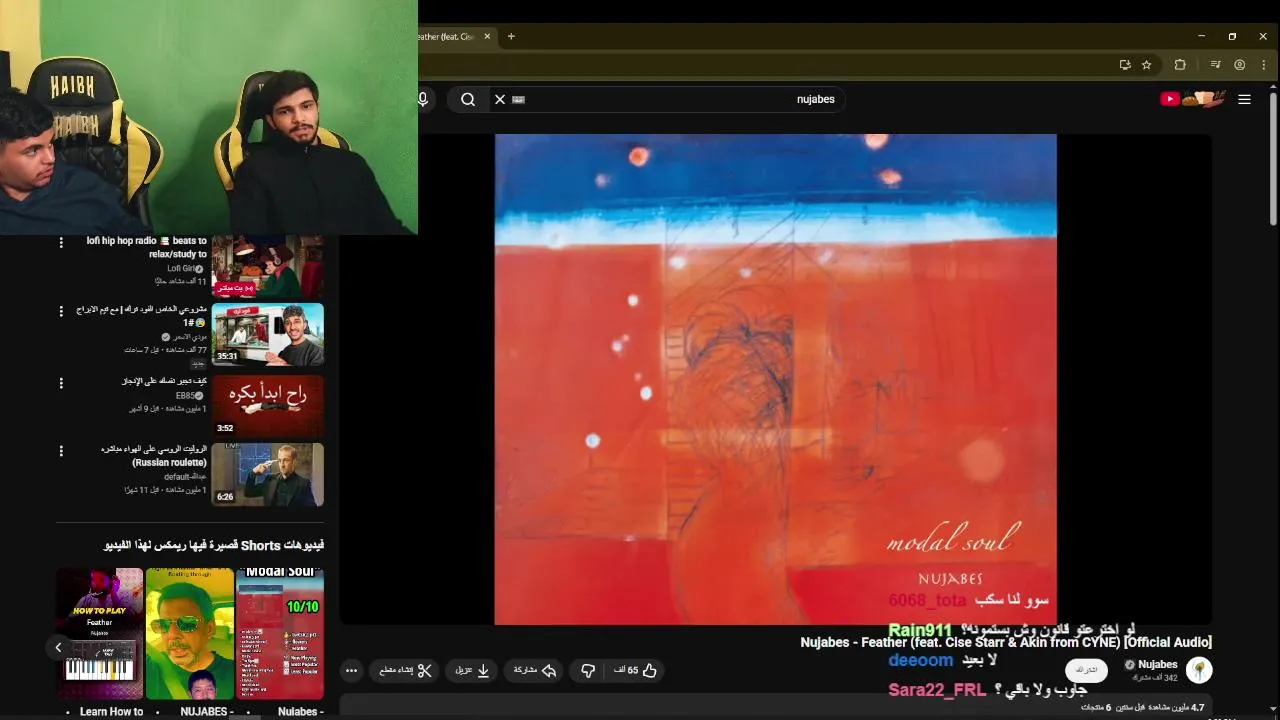Open the Nujabes channel name link
1280x720 pixels.
[x=1158, y=664]
